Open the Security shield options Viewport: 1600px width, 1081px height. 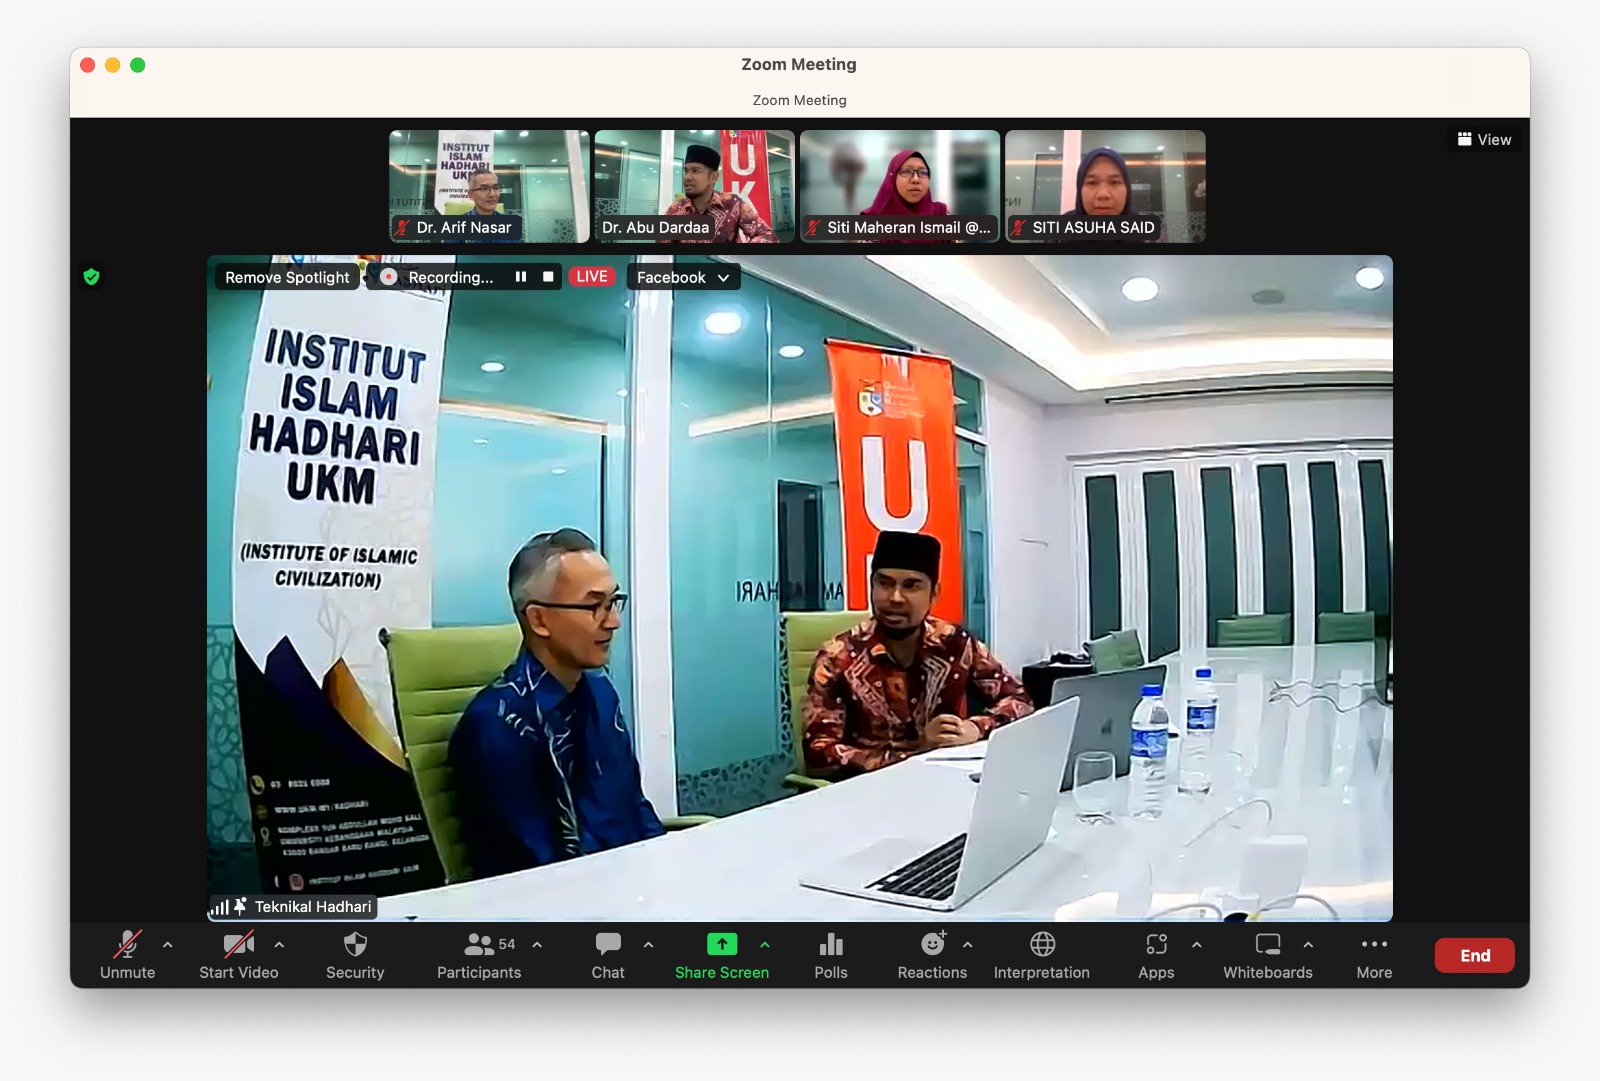coord(355,955)
